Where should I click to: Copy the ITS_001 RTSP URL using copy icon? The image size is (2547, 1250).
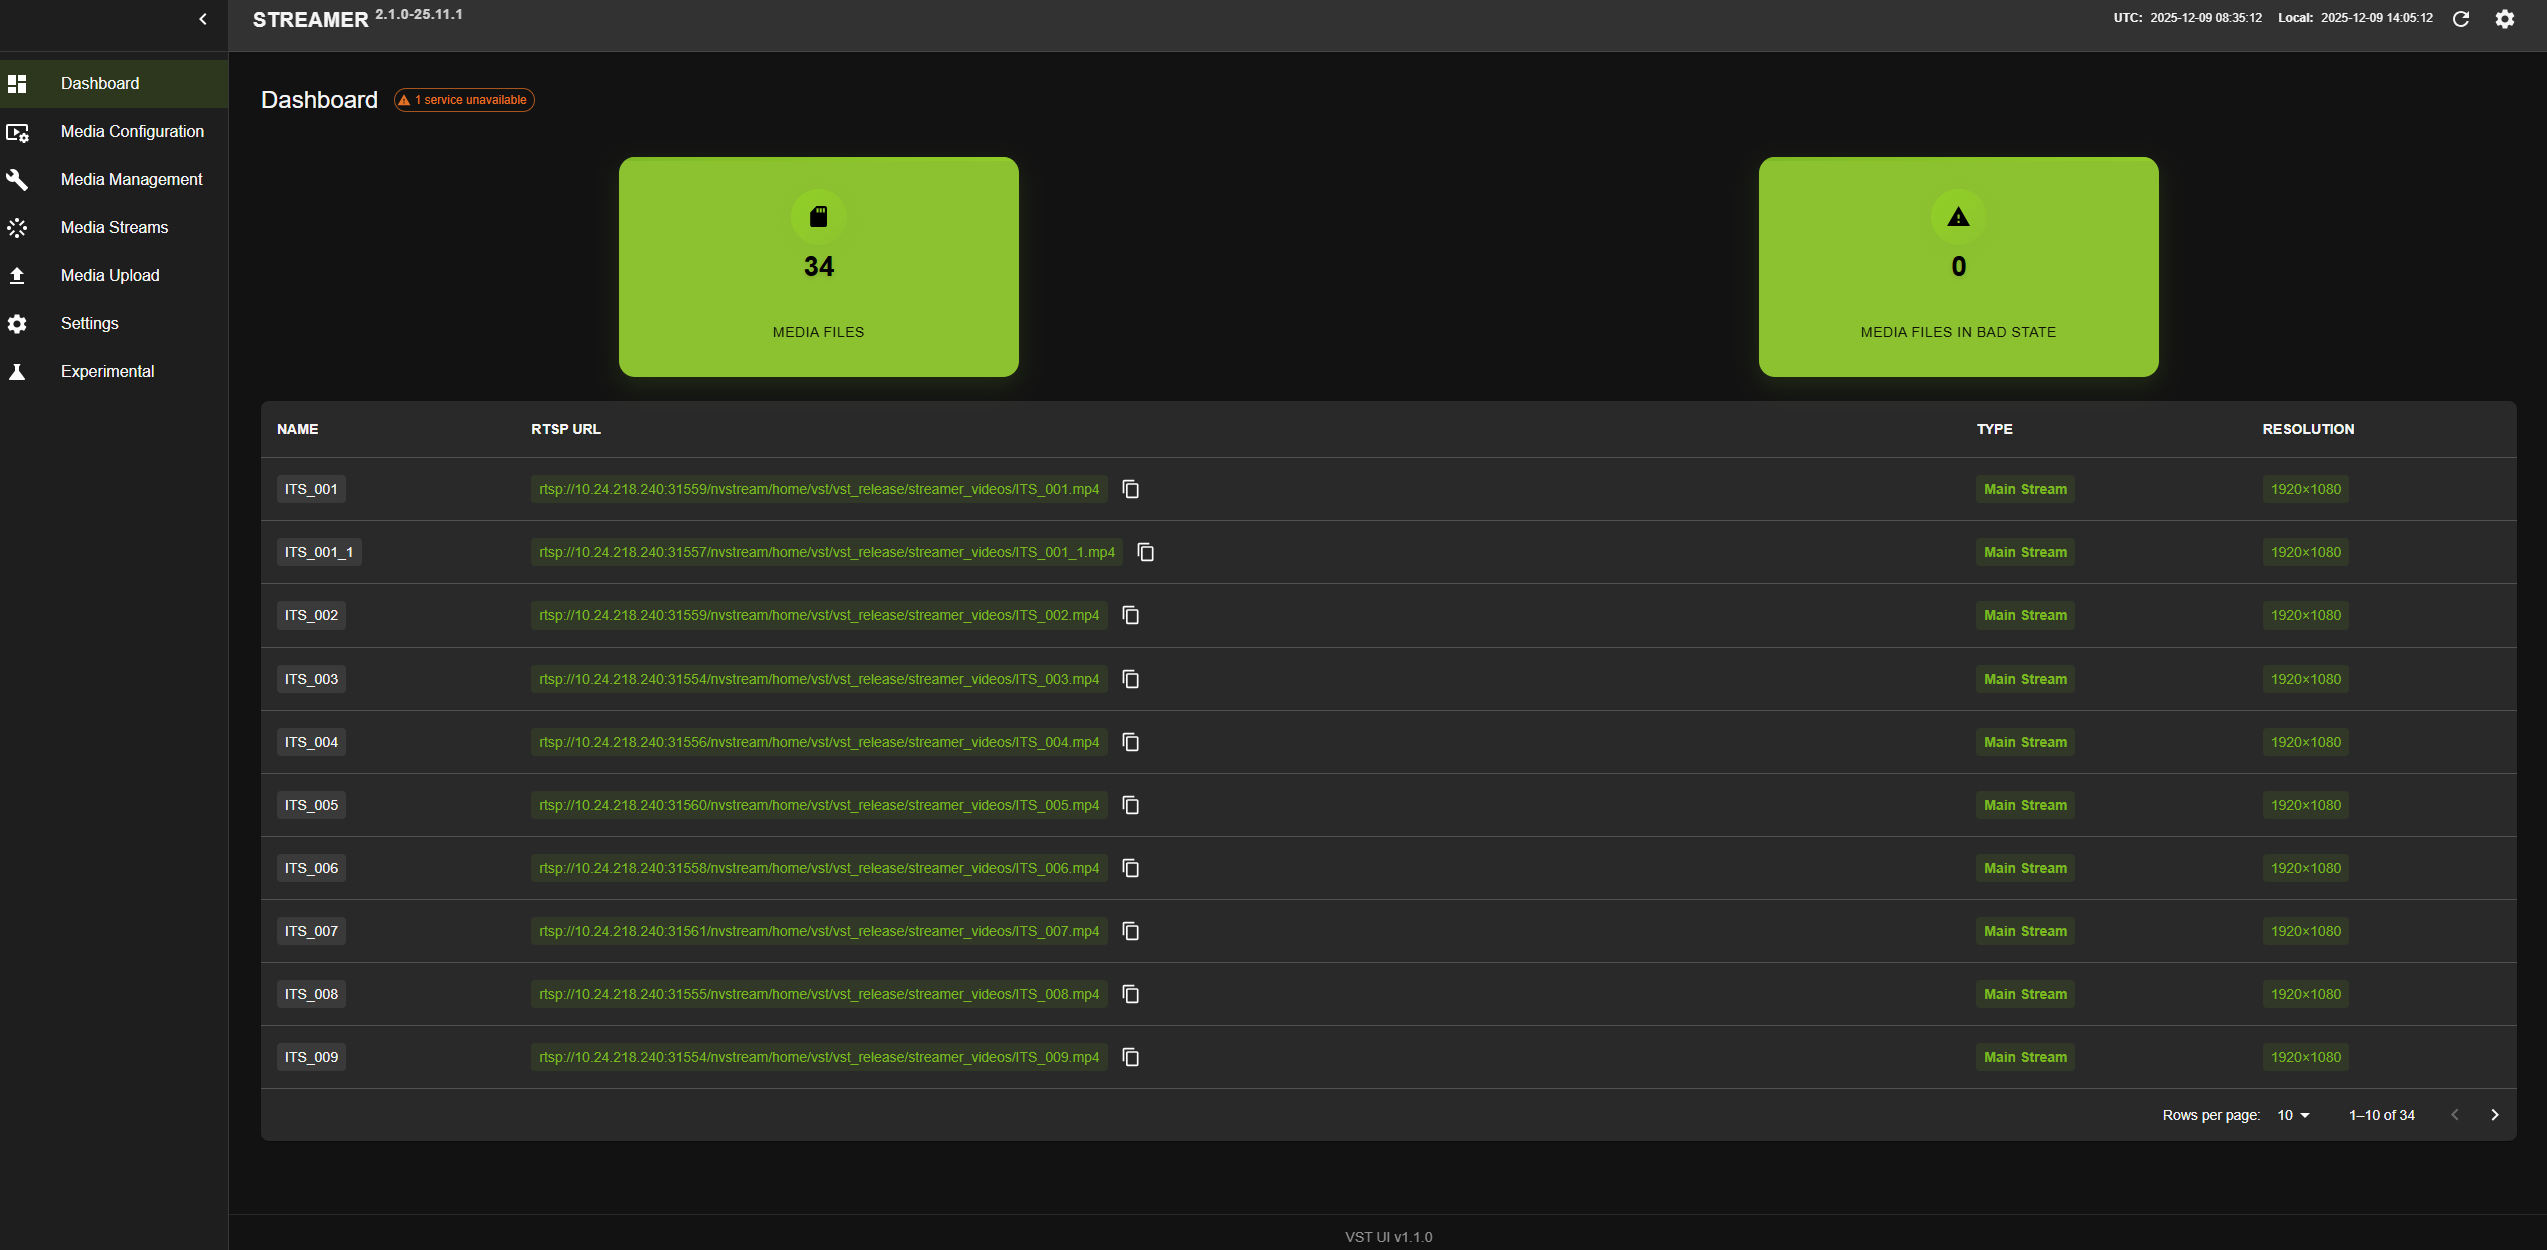tap(1130, 489)
